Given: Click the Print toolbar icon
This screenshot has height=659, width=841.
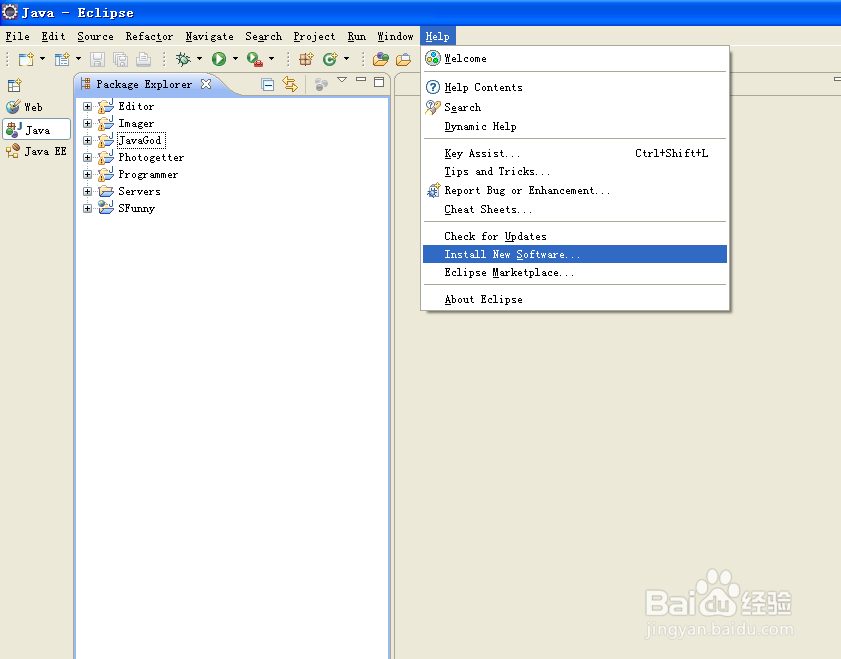Looking at the screenshot, I should [x=143, y=59].
